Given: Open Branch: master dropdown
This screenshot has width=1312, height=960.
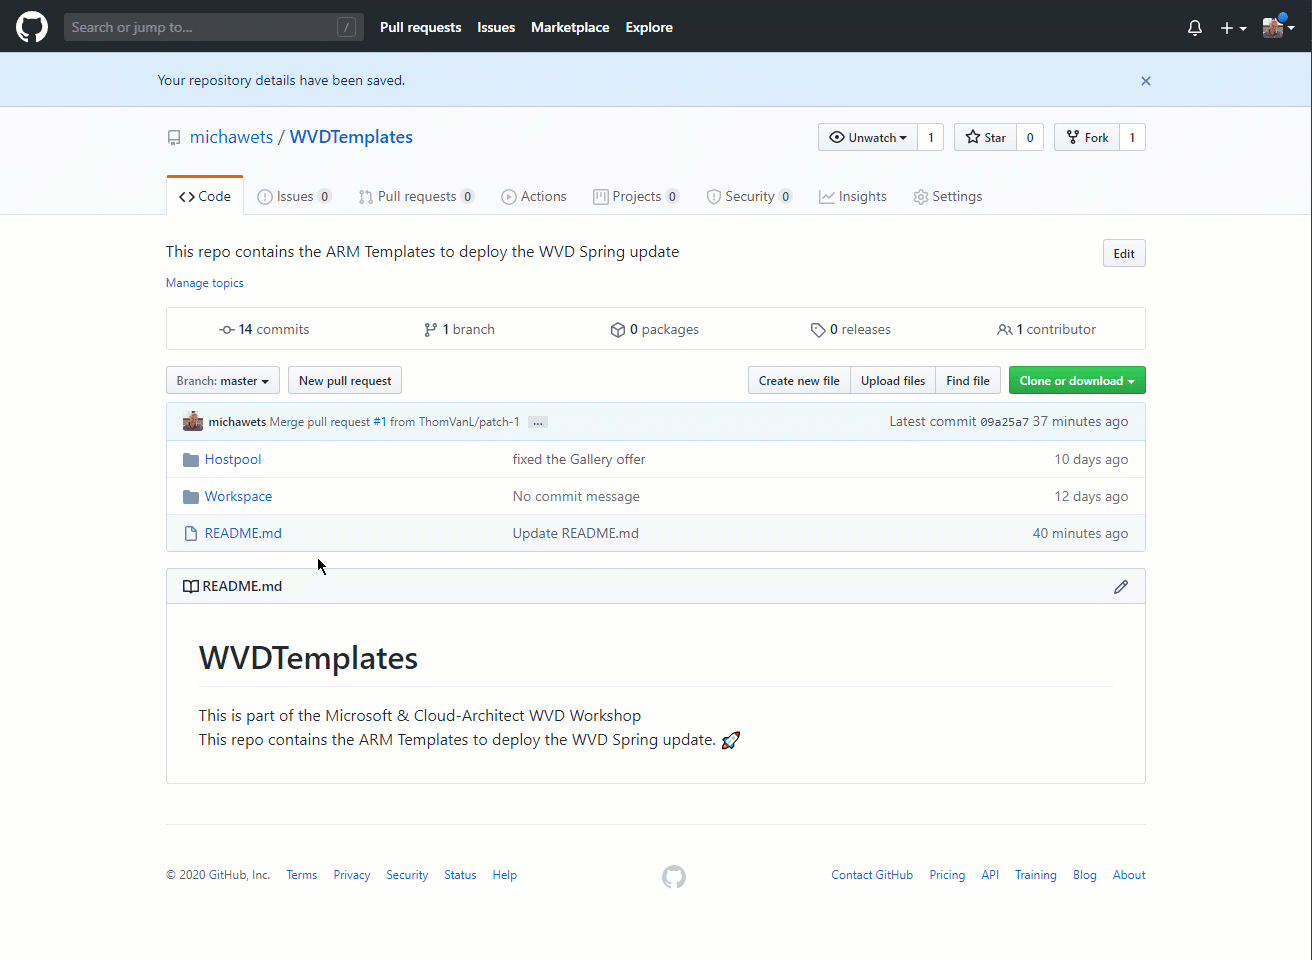Looking at the screenshot, I should click(x=223, y=381).
